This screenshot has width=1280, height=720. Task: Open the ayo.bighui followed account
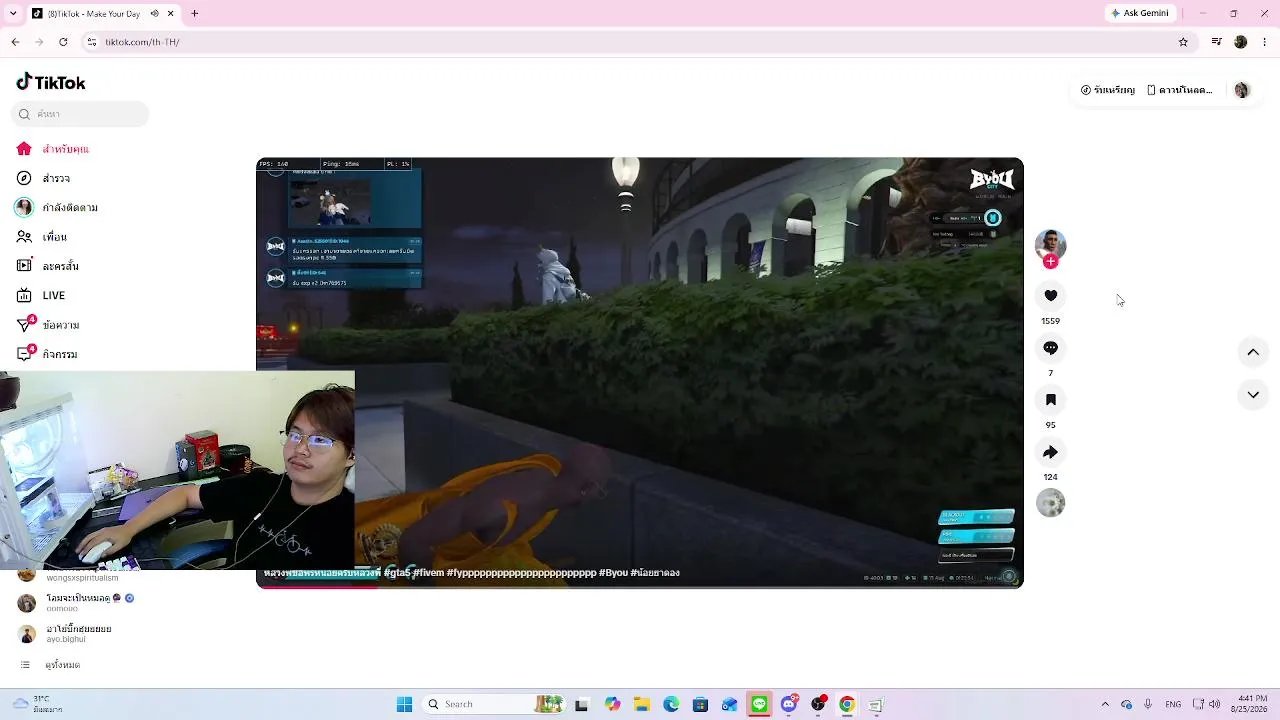point(66,634)
